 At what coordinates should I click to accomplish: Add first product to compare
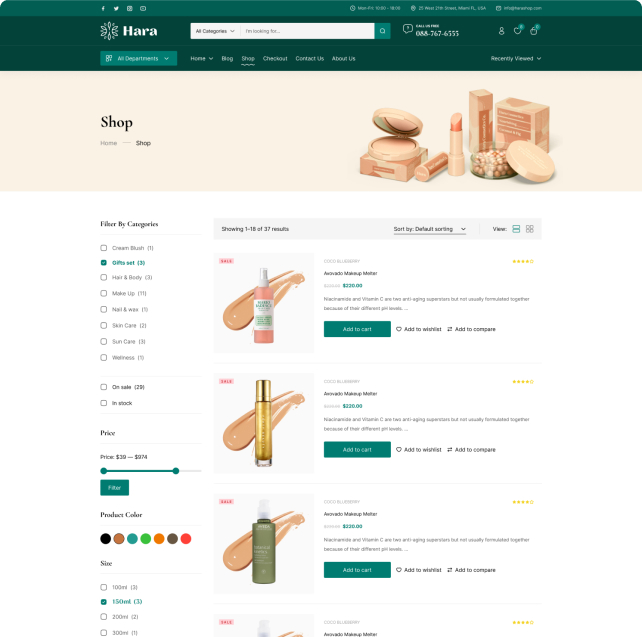coord(471,329)
